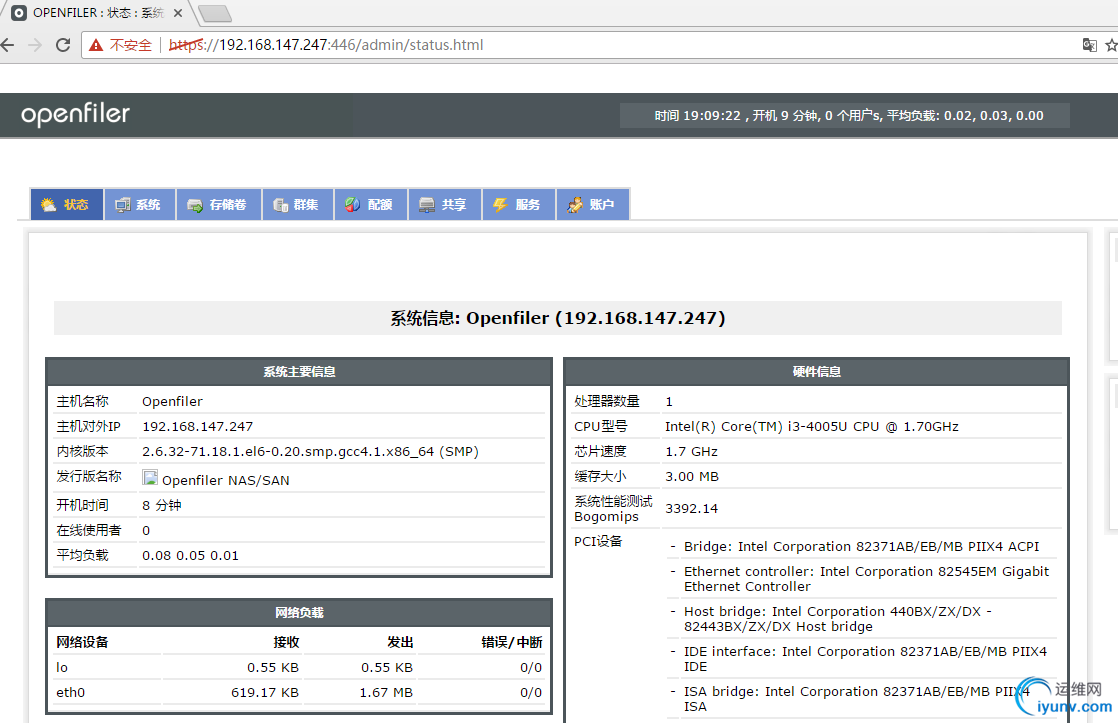The height and width of the screenshot is (723, 1118).
Task: Click the header status line showing 时间 19:09:22
Action: pos(848,116)
